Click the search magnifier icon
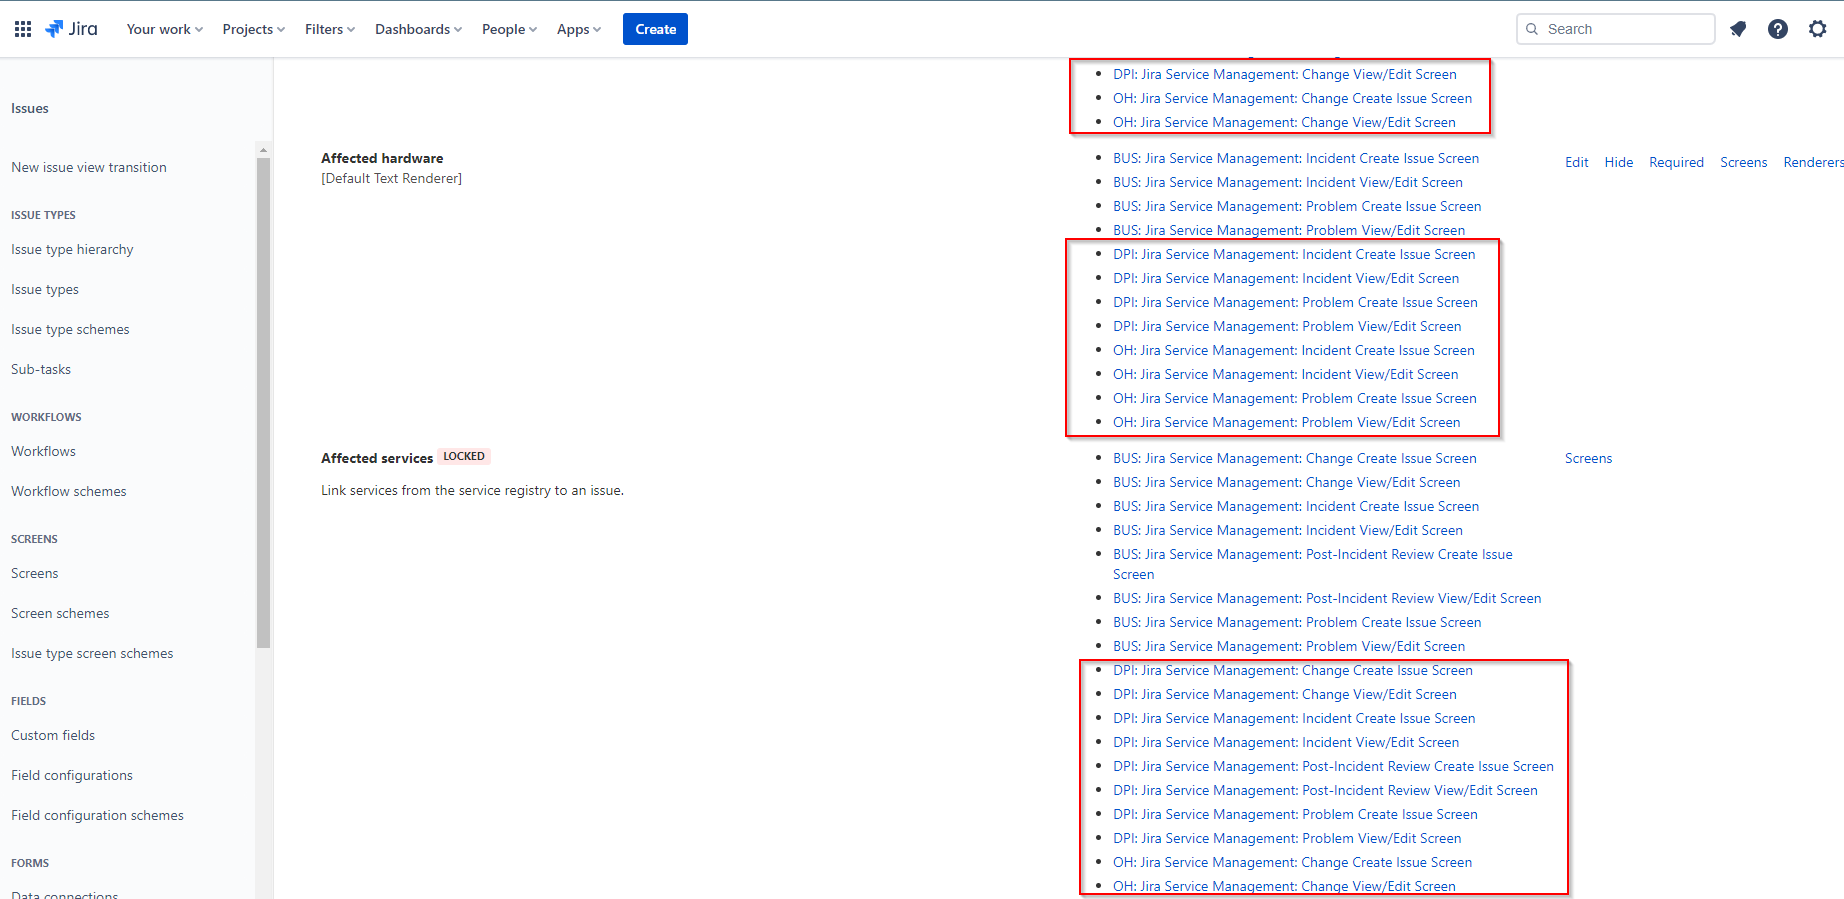The width and height of the screenshot is (1844, 899). click(1532, 29)
